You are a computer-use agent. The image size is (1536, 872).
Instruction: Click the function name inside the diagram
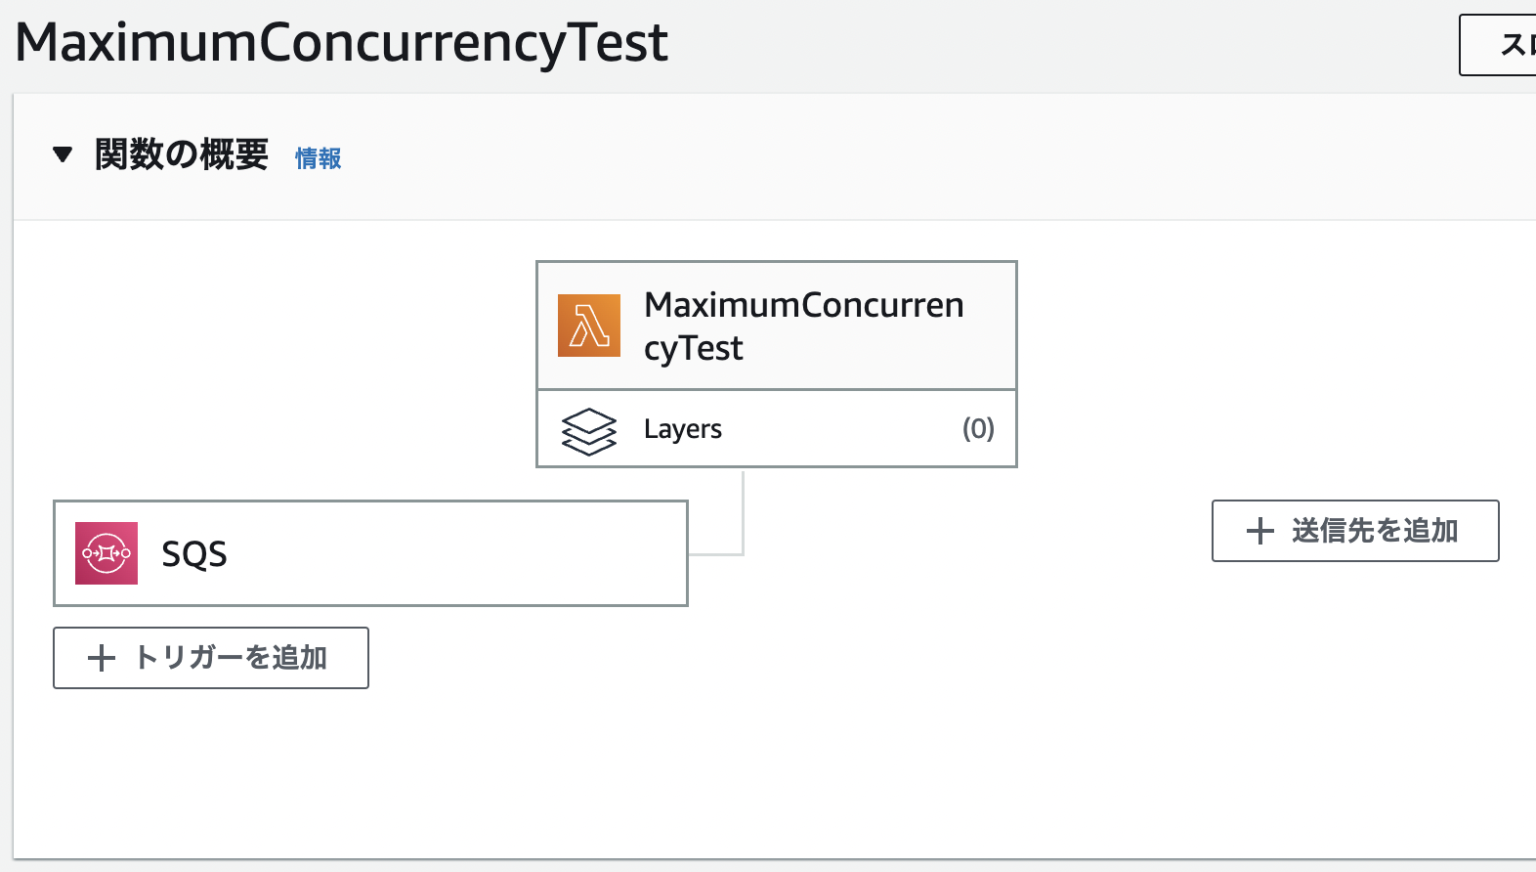(803, 326)
